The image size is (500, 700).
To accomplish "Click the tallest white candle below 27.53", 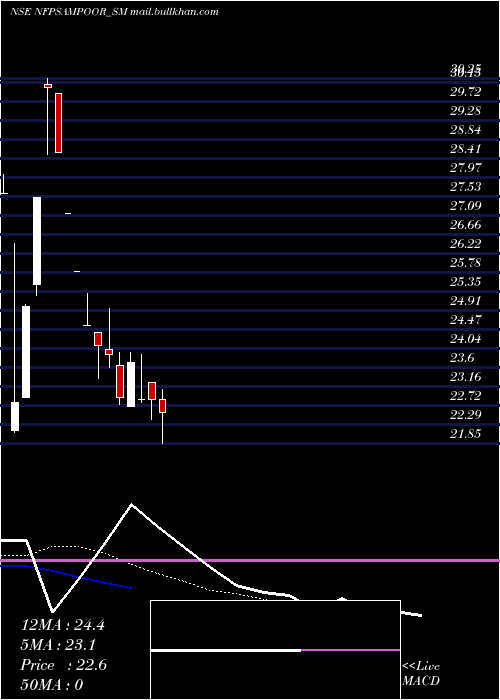I will pos(37,241).
